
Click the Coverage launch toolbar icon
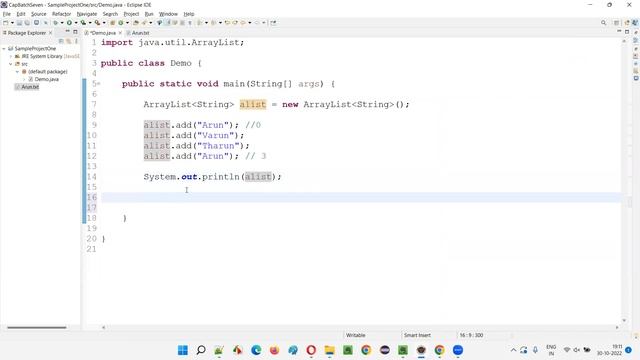(x=83, y=23)
